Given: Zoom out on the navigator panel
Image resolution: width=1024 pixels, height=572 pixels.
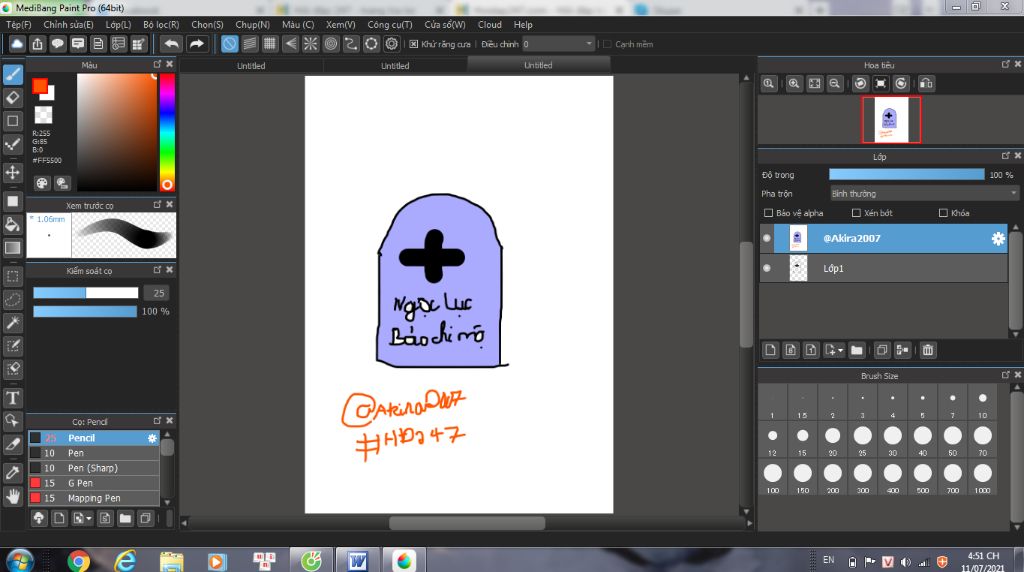Looking at the screenshot, I should click(x=835, y=84).
